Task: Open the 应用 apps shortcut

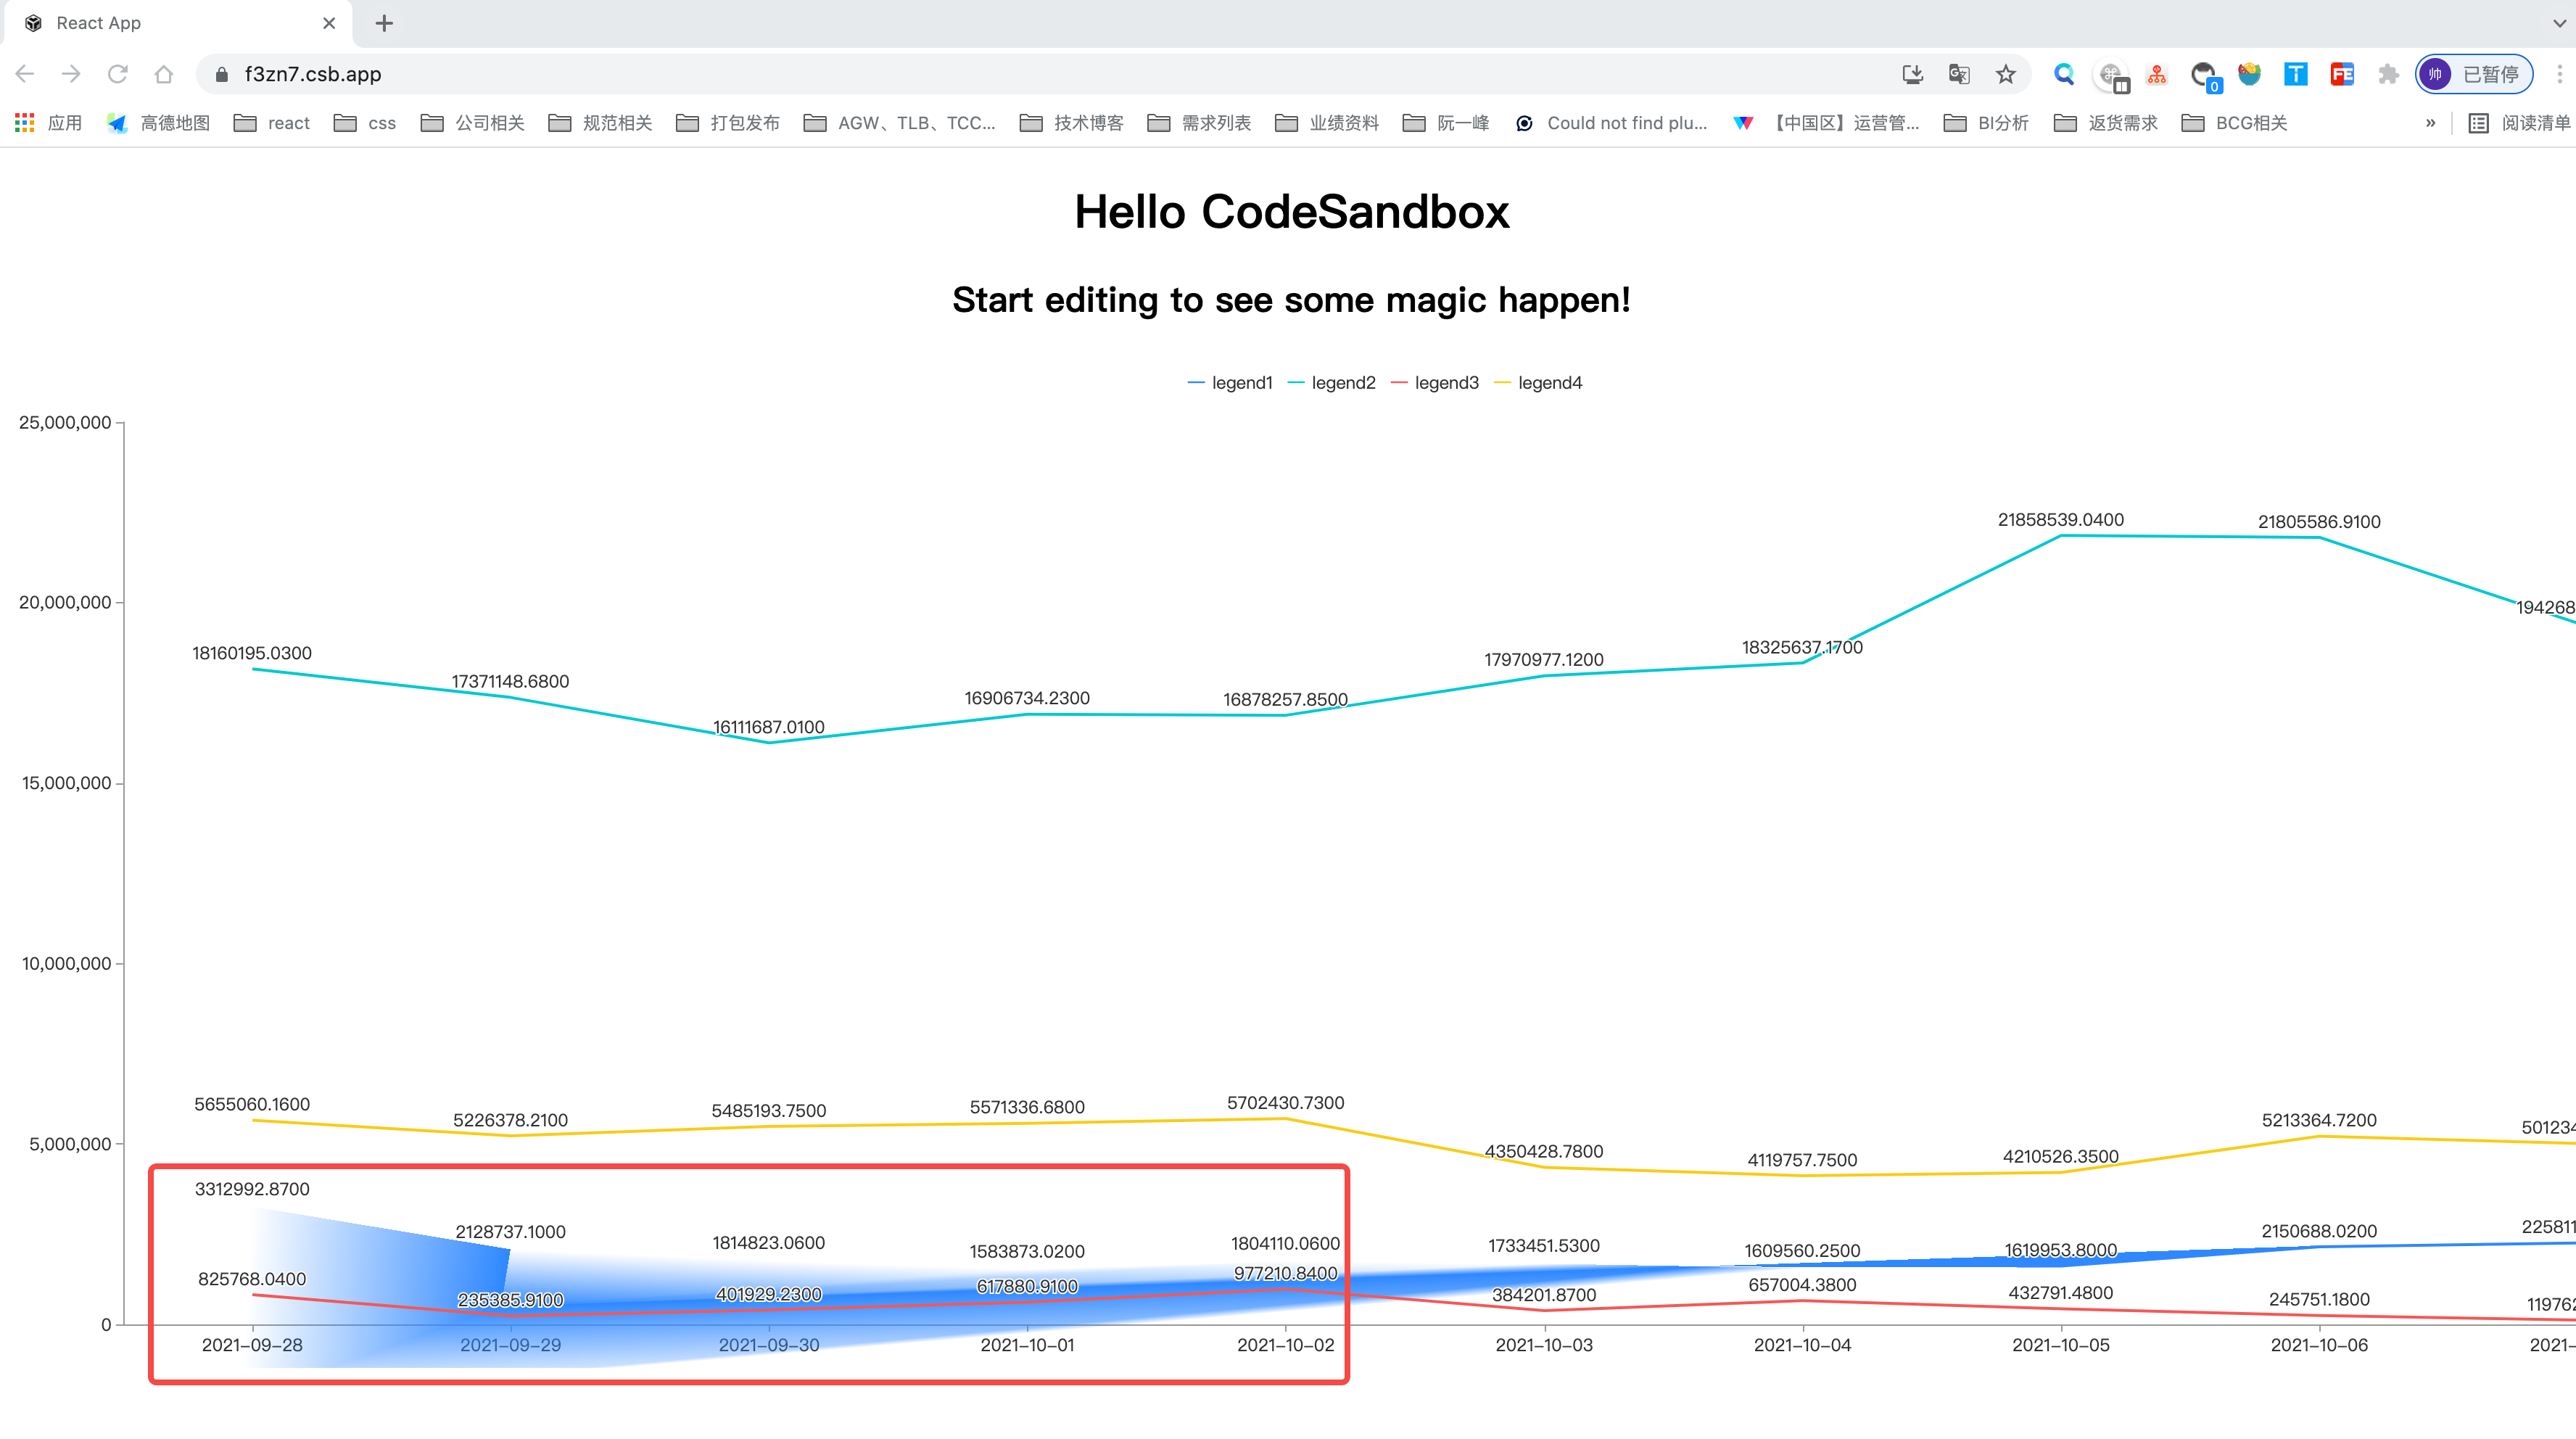Action: [49, 123]
